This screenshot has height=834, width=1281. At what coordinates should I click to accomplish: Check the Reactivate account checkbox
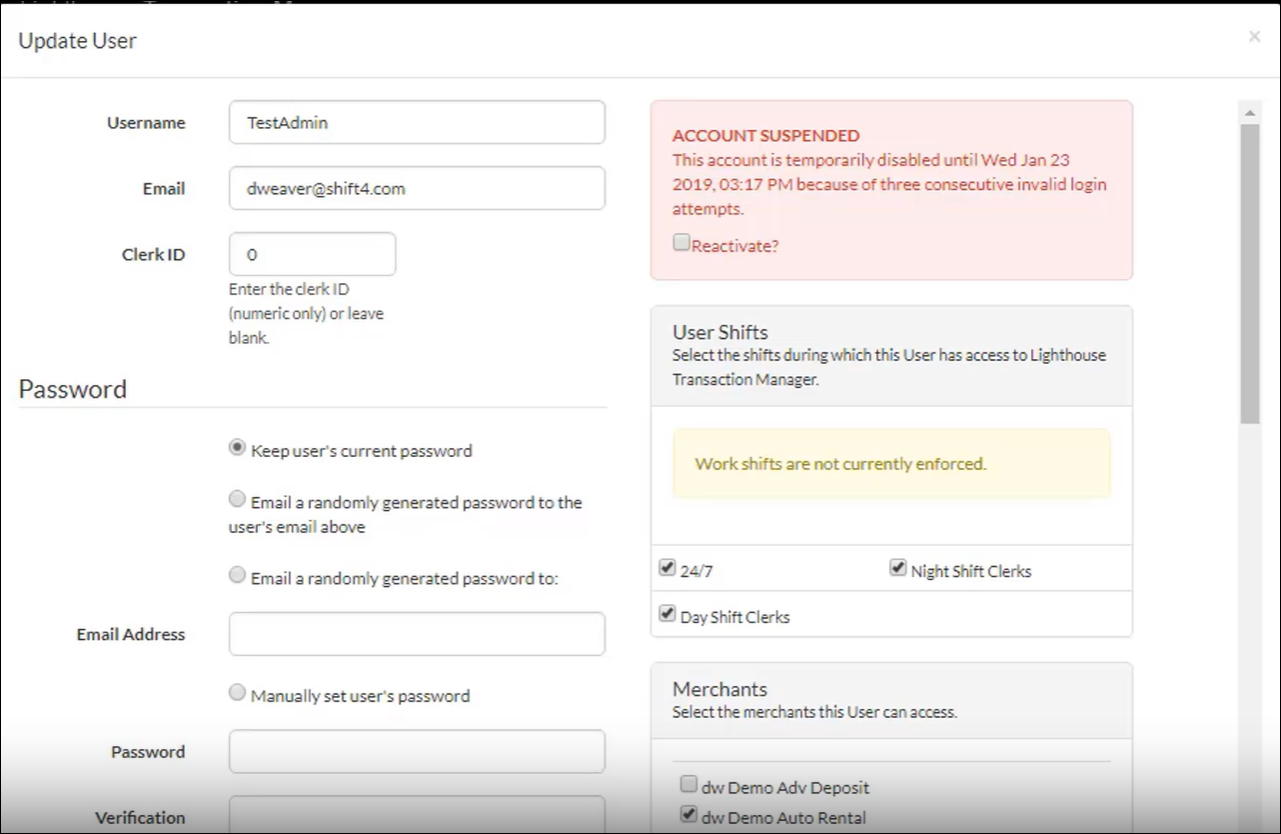point(681,243)
